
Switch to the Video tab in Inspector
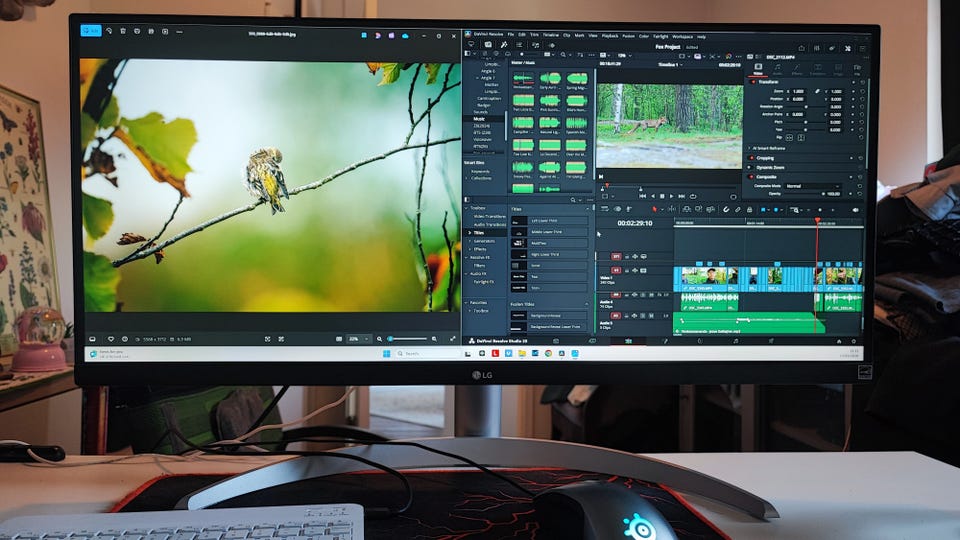[x=758, y=69]
